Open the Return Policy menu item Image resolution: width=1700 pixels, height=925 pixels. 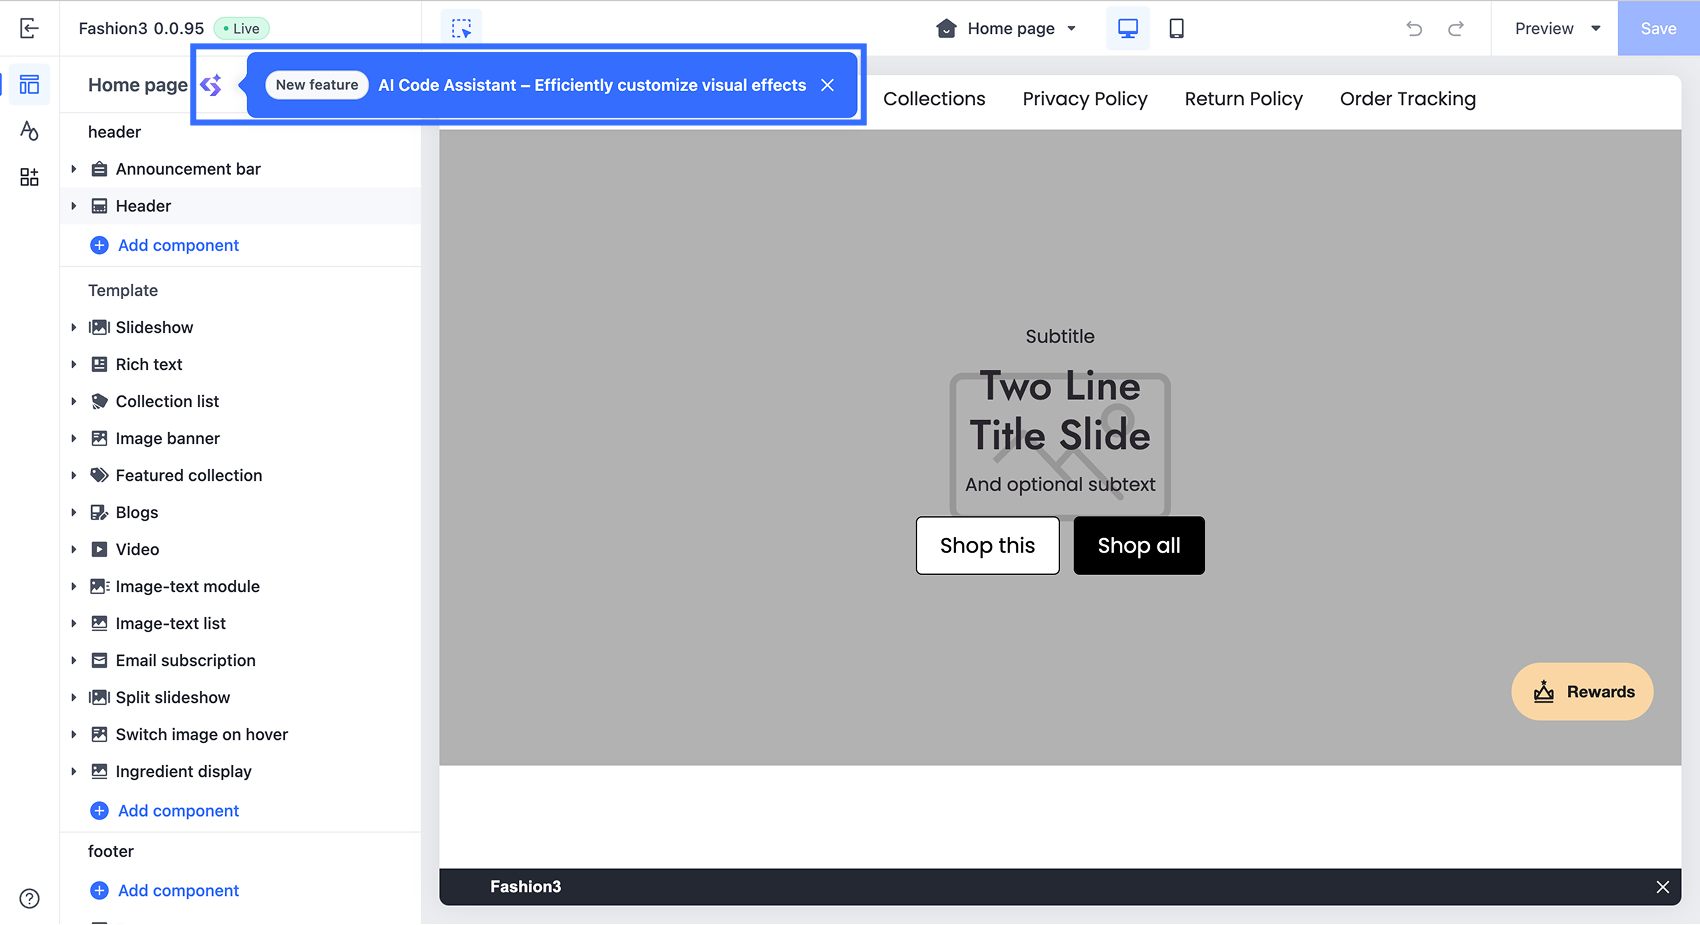pyautogui.click(x=1244, y=99)
